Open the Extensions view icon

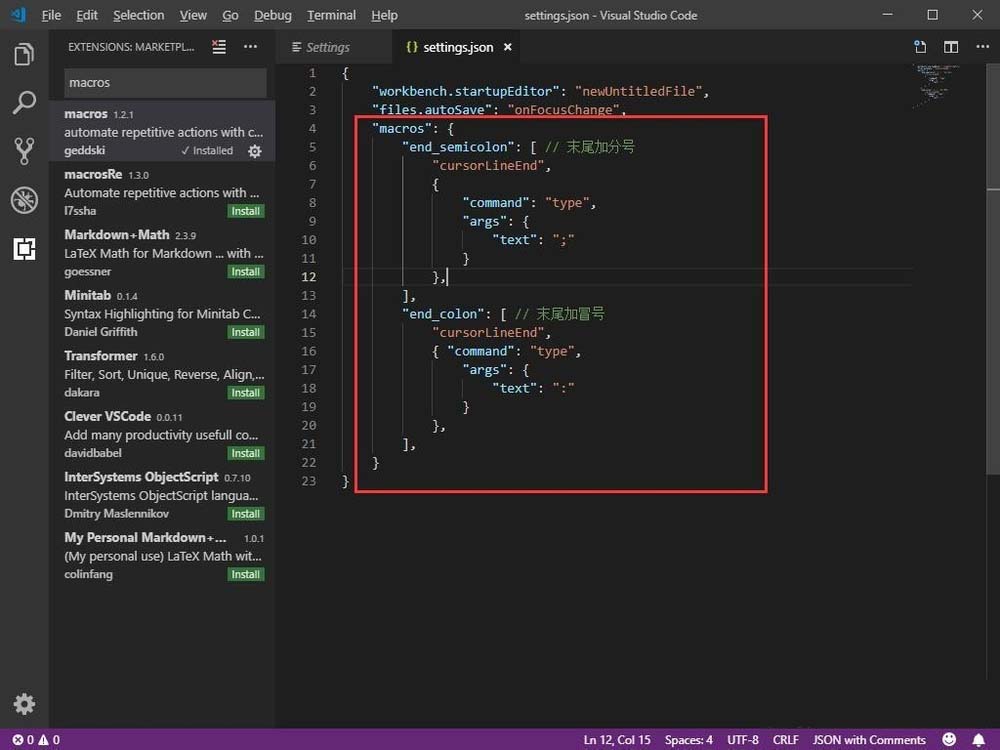[24, 249]
